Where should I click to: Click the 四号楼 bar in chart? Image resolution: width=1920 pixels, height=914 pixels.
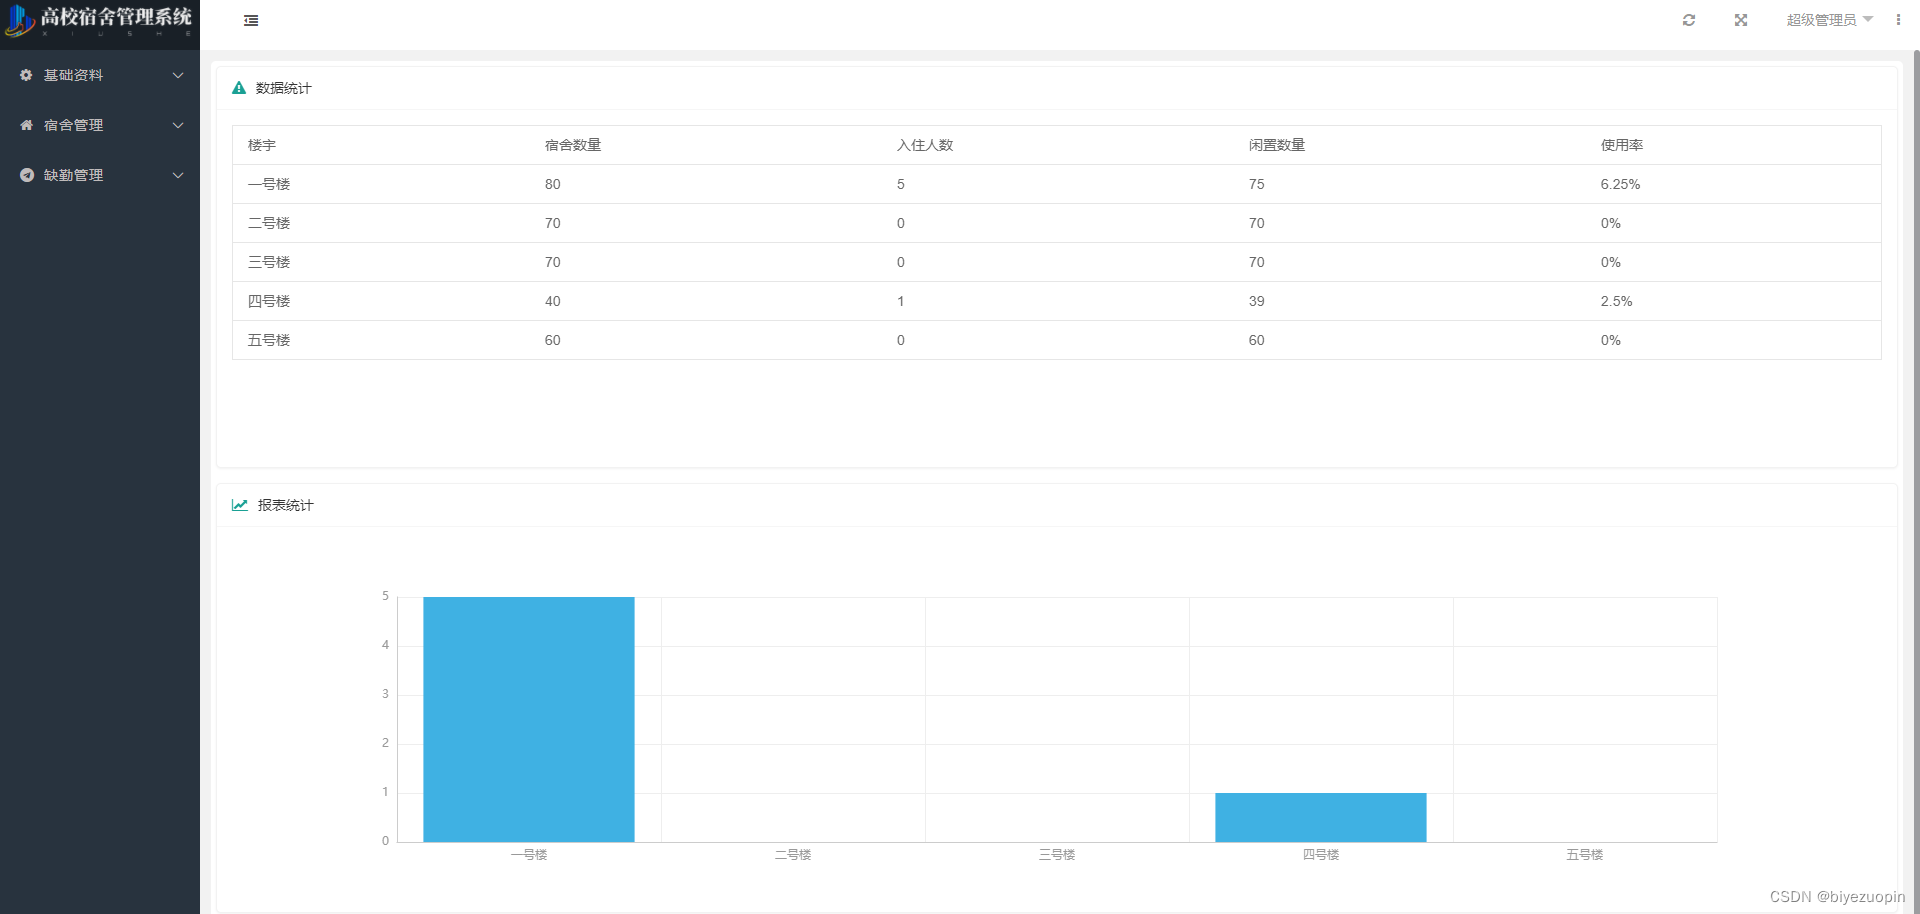[x=1321, y=817]
